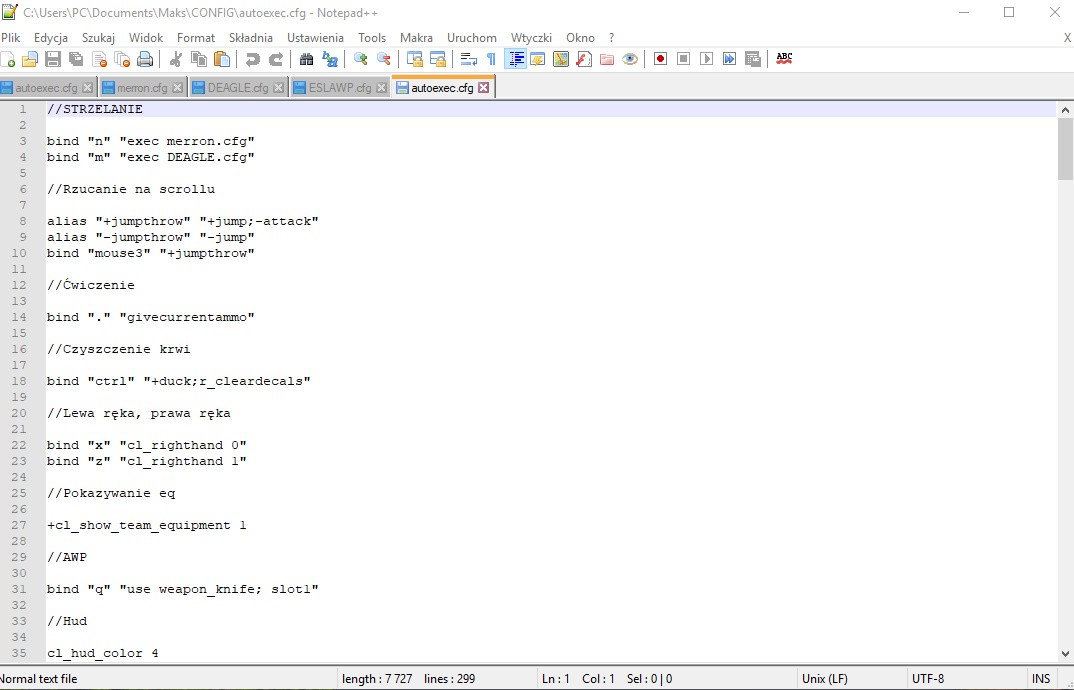Open the Wtyczki menu

coord(531,38)
